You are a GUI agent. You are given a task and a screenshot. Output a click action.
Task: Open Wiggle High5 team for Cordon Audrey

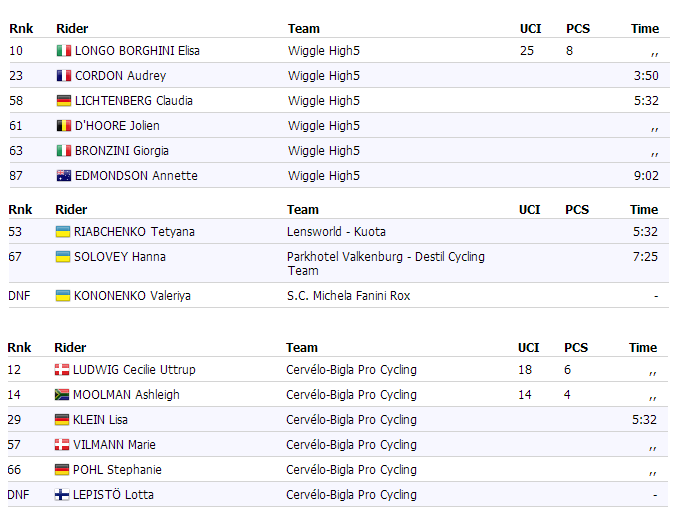(323, 76)
